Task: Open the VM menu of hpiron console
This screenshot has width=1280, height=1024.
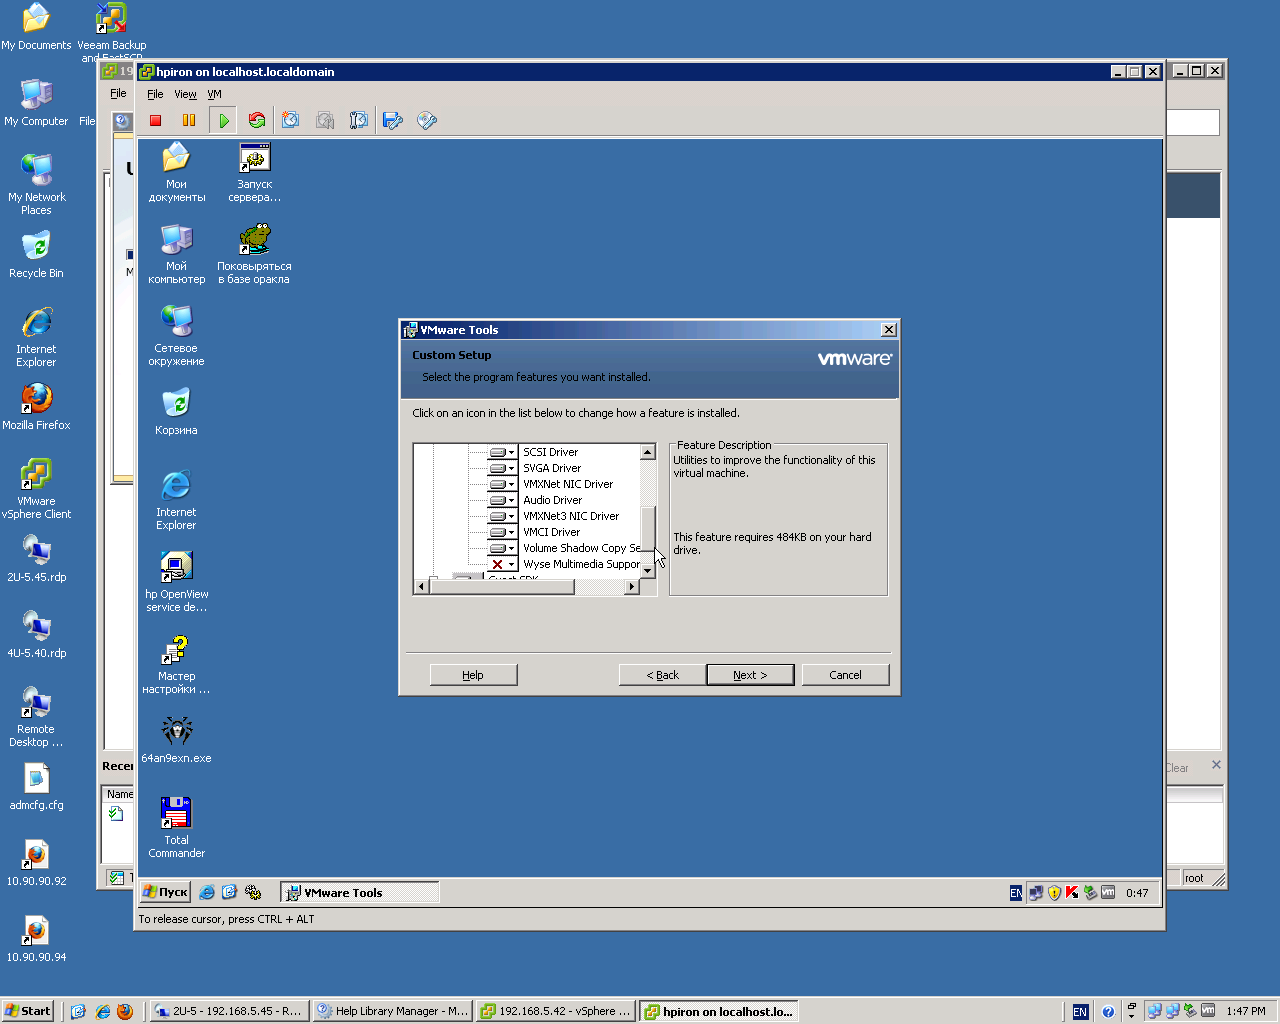Action: coord(214,94)
